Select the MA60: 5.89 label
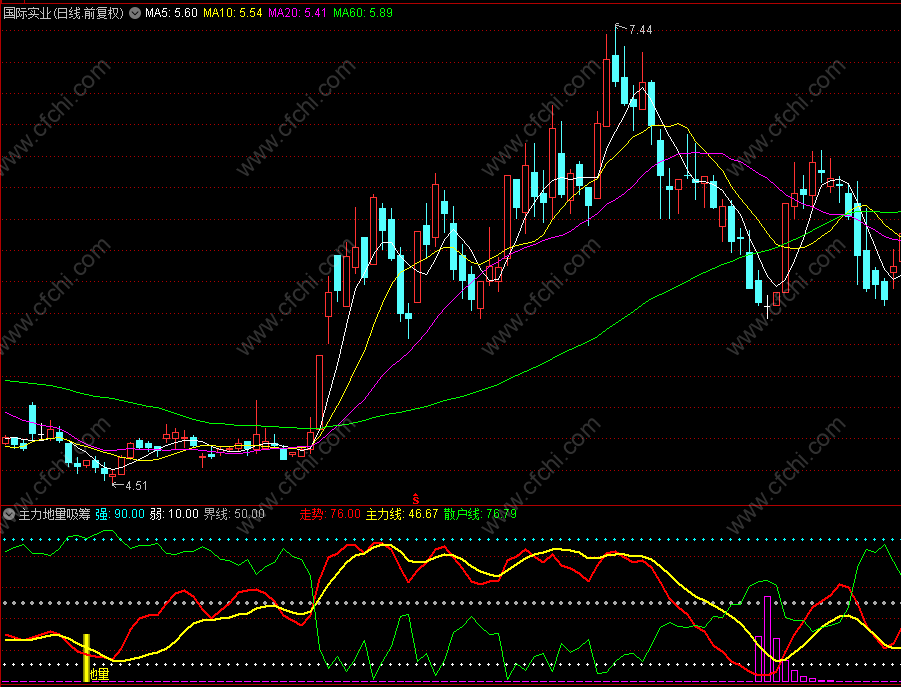 (x=363, y=13)
